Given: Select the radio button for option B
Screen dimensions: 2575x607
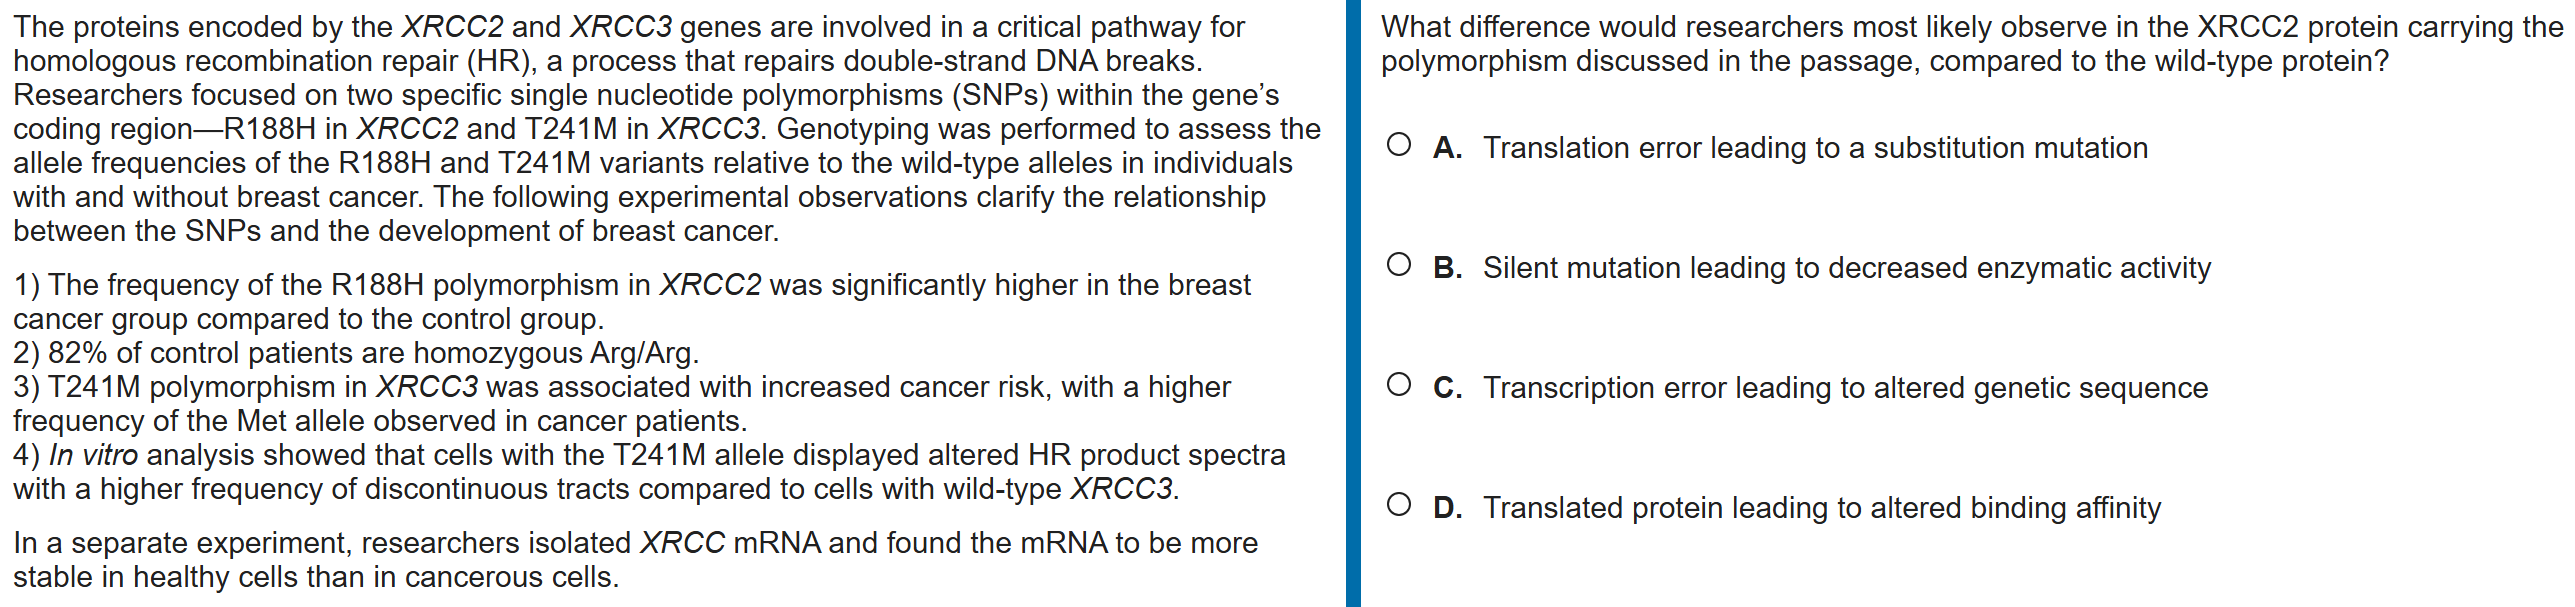Looking at the screenshot, I should tap(1399, 266).
